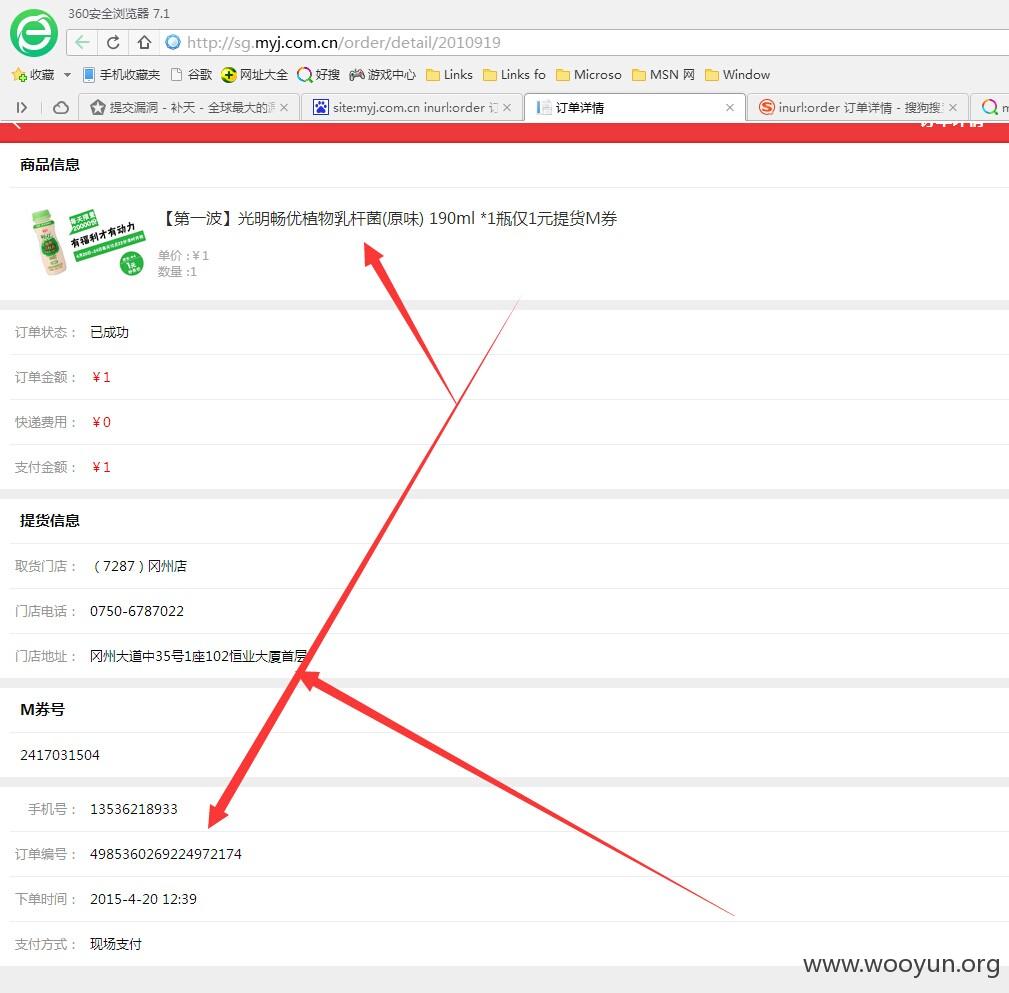This screenshot has width=1009, height=993.
Task: Click the product title 【第一波】光明畅优植物乳杆菌
Action: (389, 219)
